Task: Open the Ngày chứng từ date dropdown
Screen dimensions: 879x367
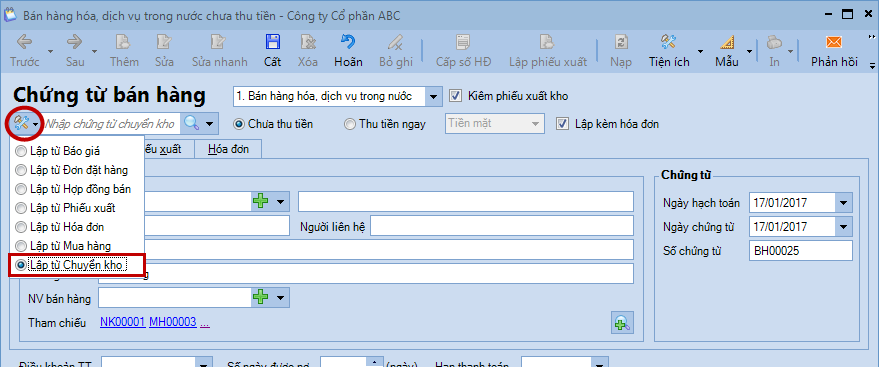Action: point(843,226)
